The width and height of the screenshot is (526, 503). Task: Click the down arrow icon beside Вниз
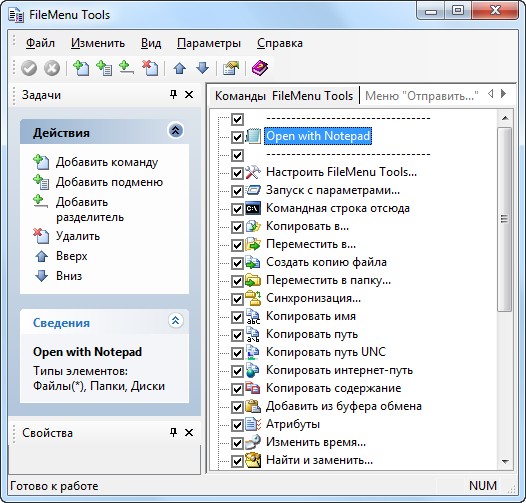pos(41,276)
